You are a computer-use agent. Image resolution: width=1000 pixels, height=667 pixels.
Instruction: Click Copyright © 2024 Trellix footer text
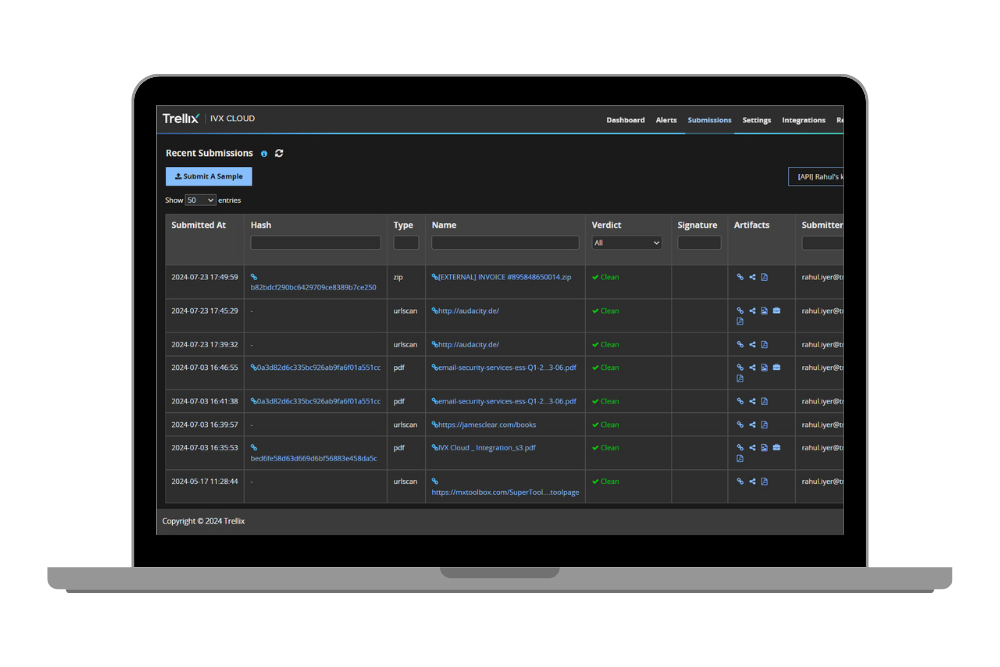coord(203,521)
